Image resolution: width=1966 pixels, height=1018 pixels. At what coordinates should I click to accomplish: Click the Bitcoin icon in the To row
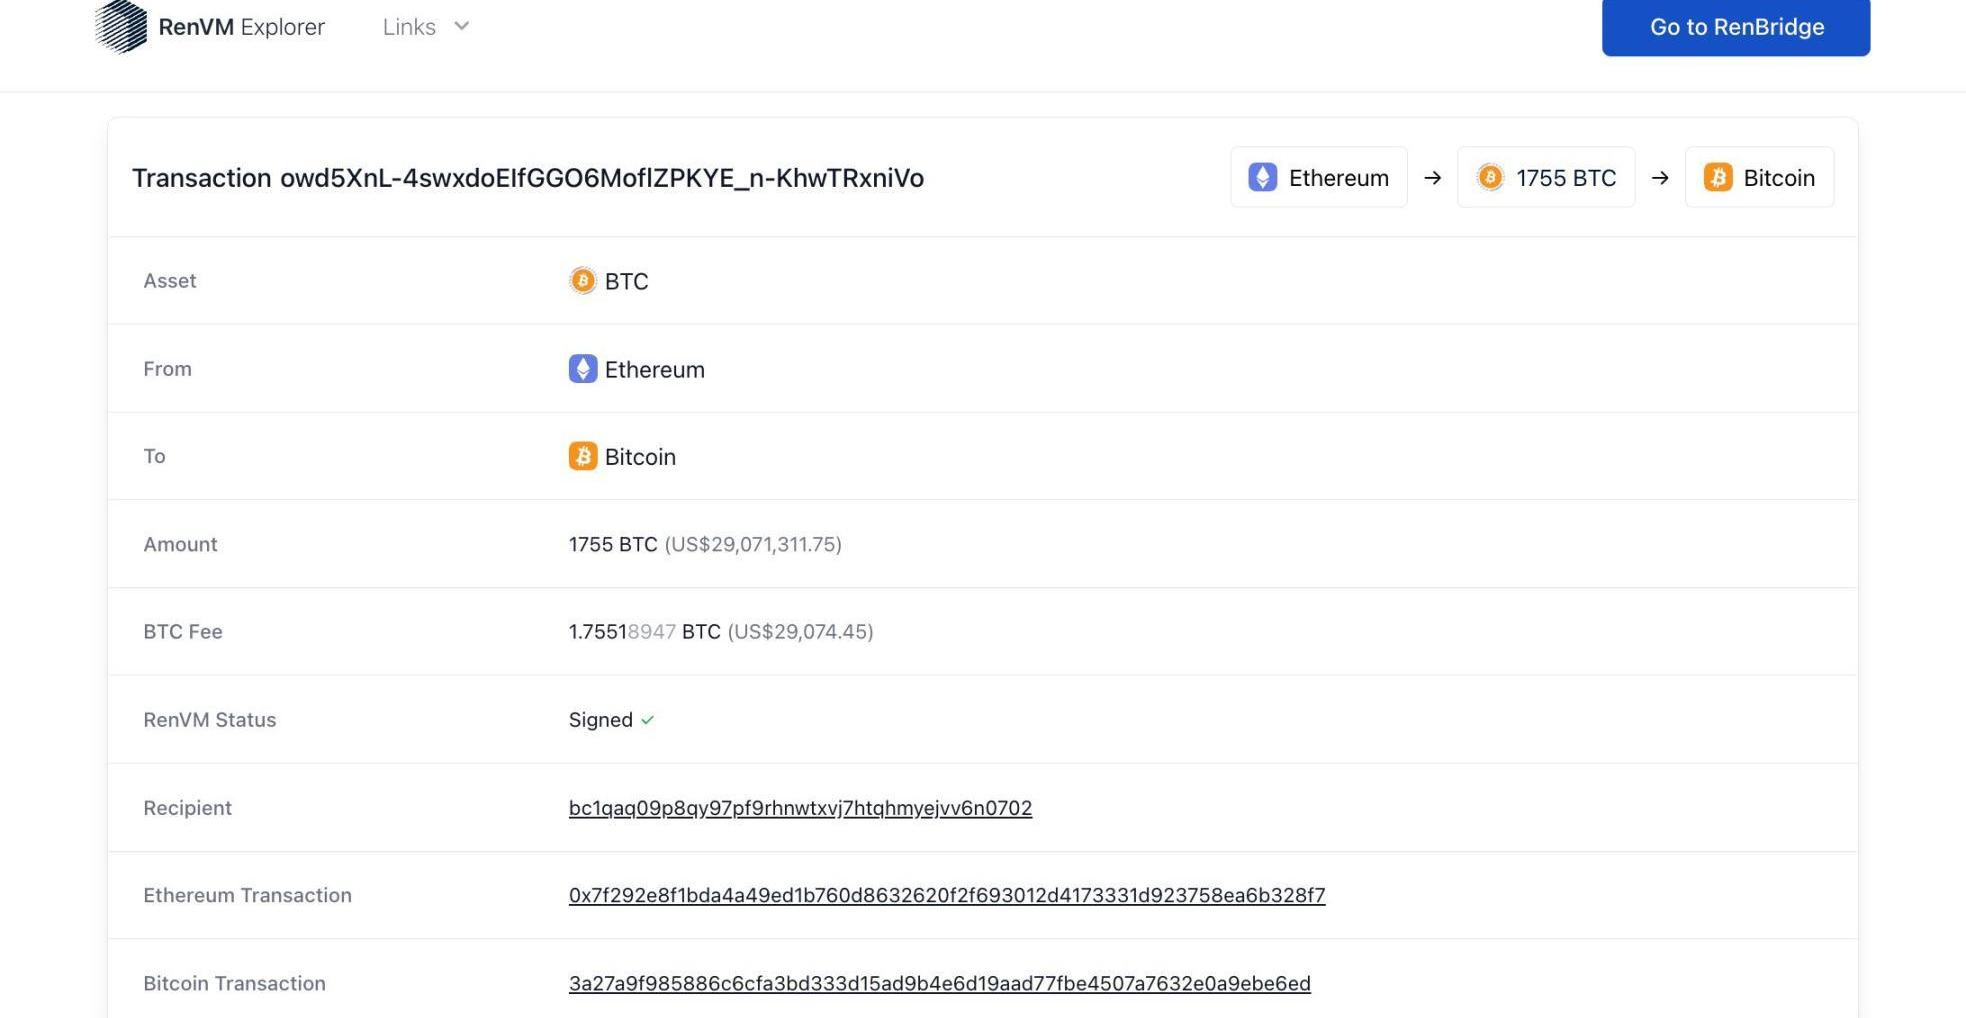tap(582, 456)
